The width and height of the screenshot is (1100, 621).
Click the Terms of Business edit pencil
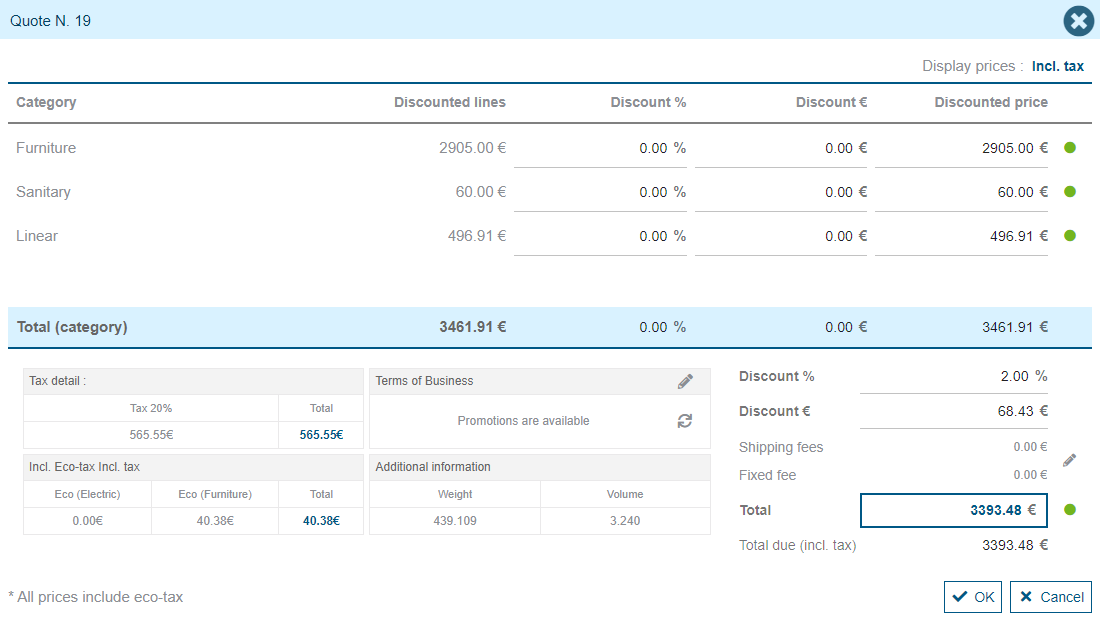685,381
